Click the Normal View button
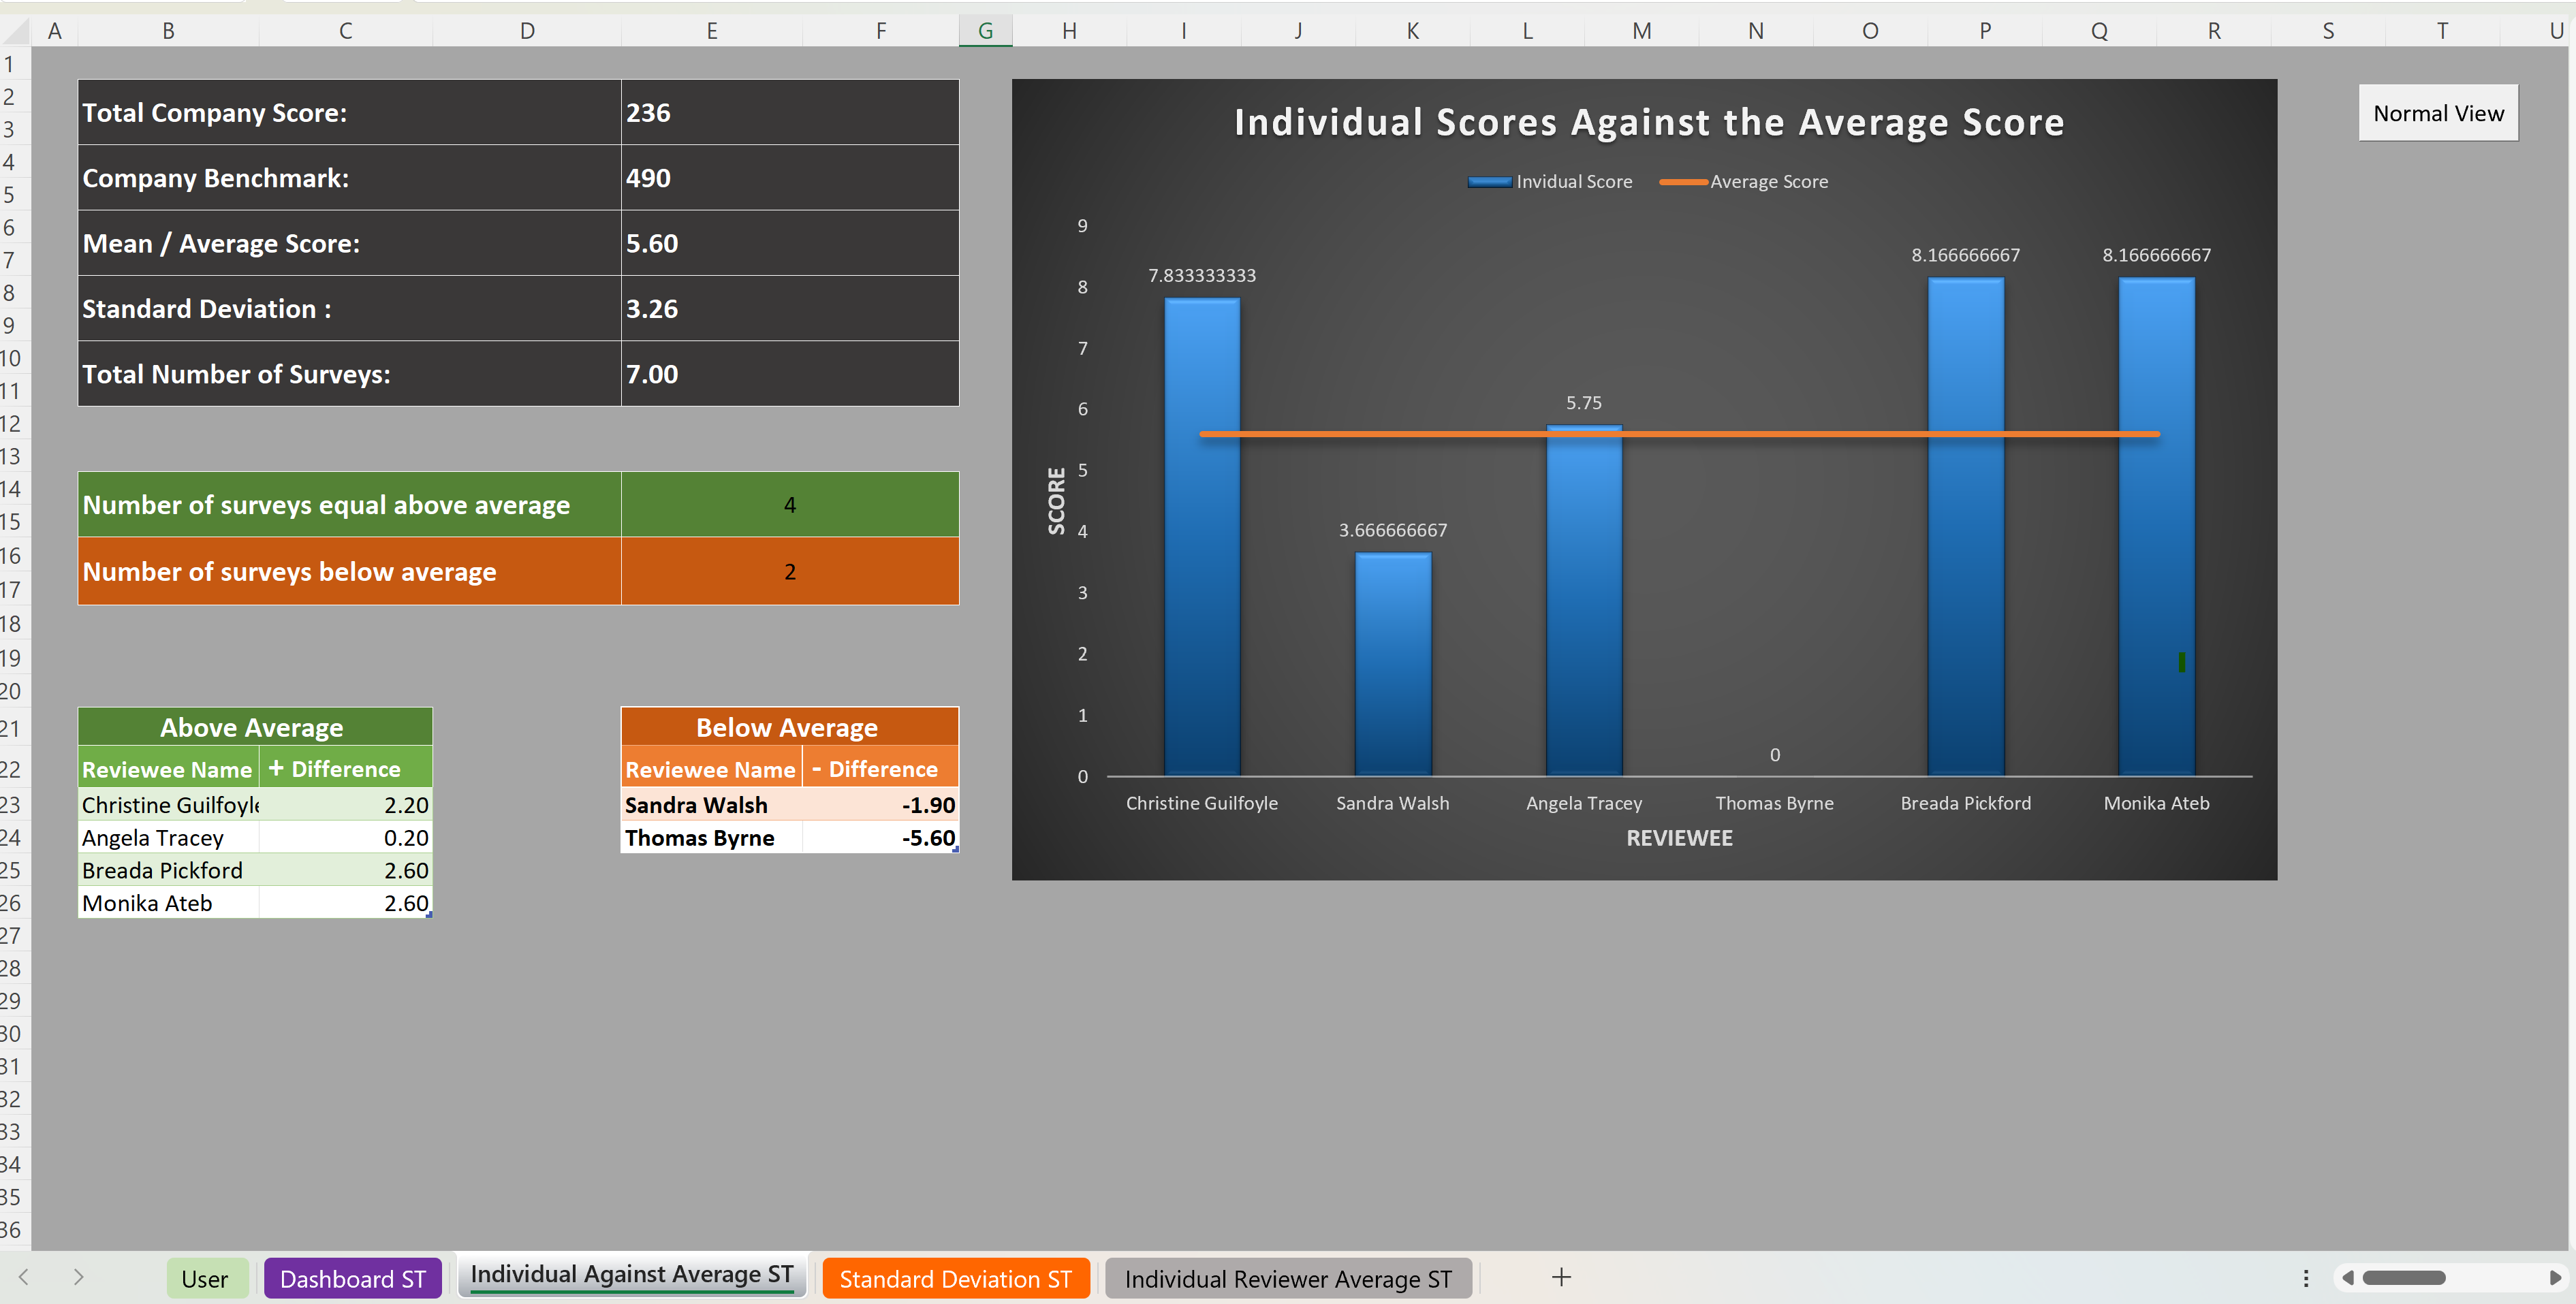The width and height of the screenshot is (2576, 1304). pyautogui.click(x=2438, y=113)
